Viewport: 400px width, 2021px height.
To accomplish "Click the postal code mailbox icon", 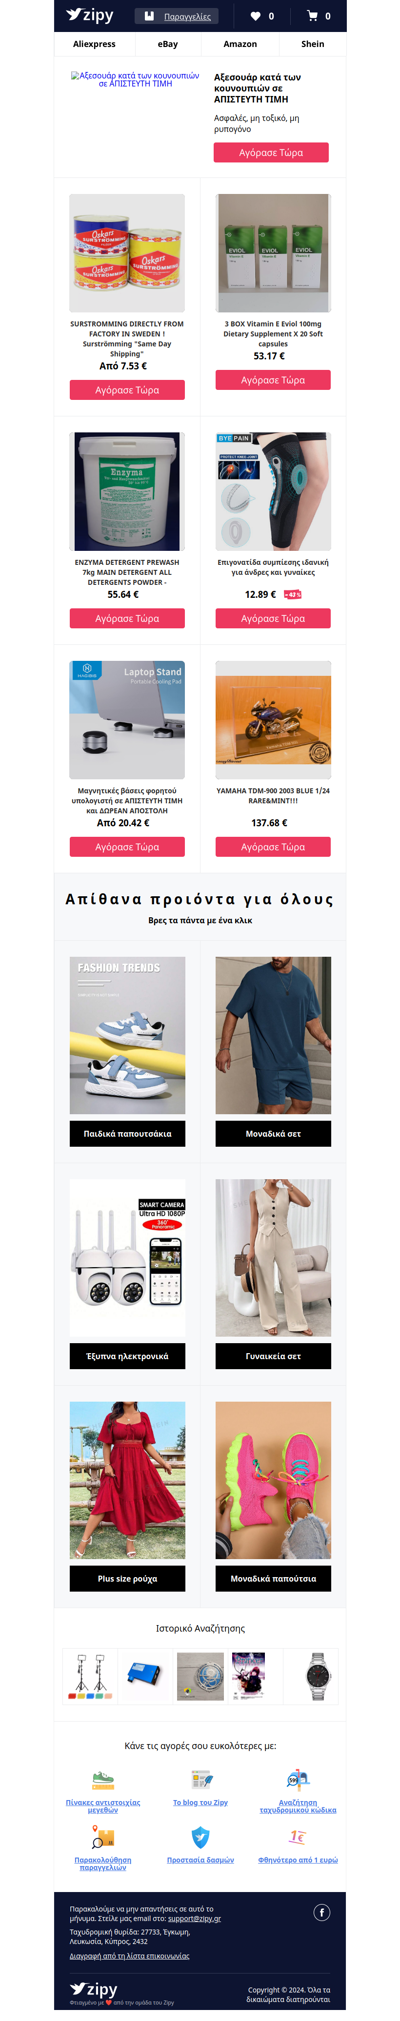I will (x=298, y=1780).
